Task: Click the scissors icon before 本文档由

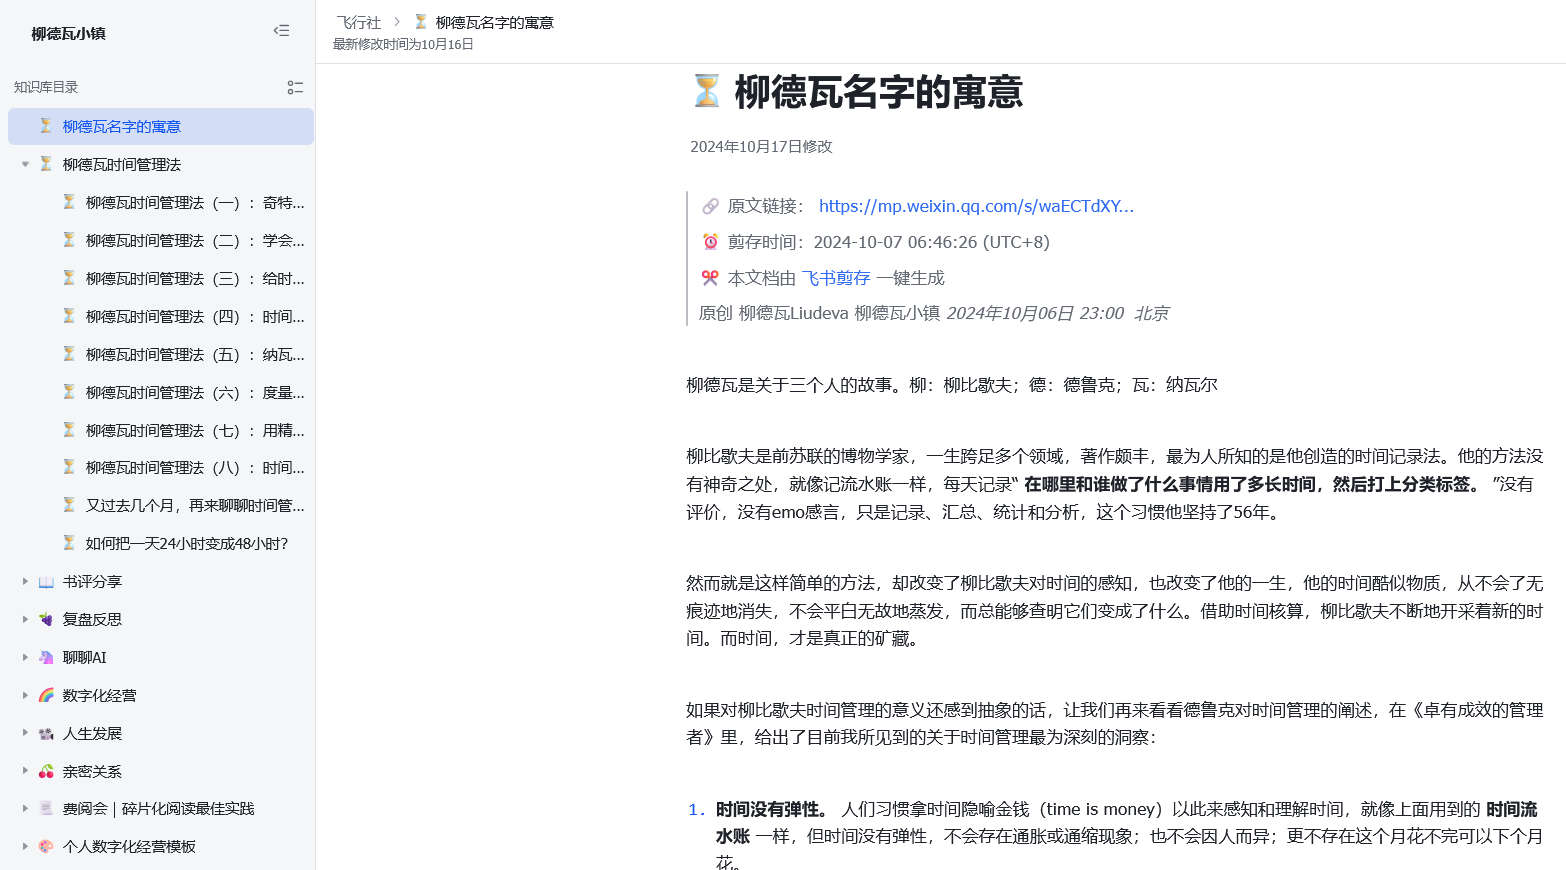Action: (x=711, y=277)
